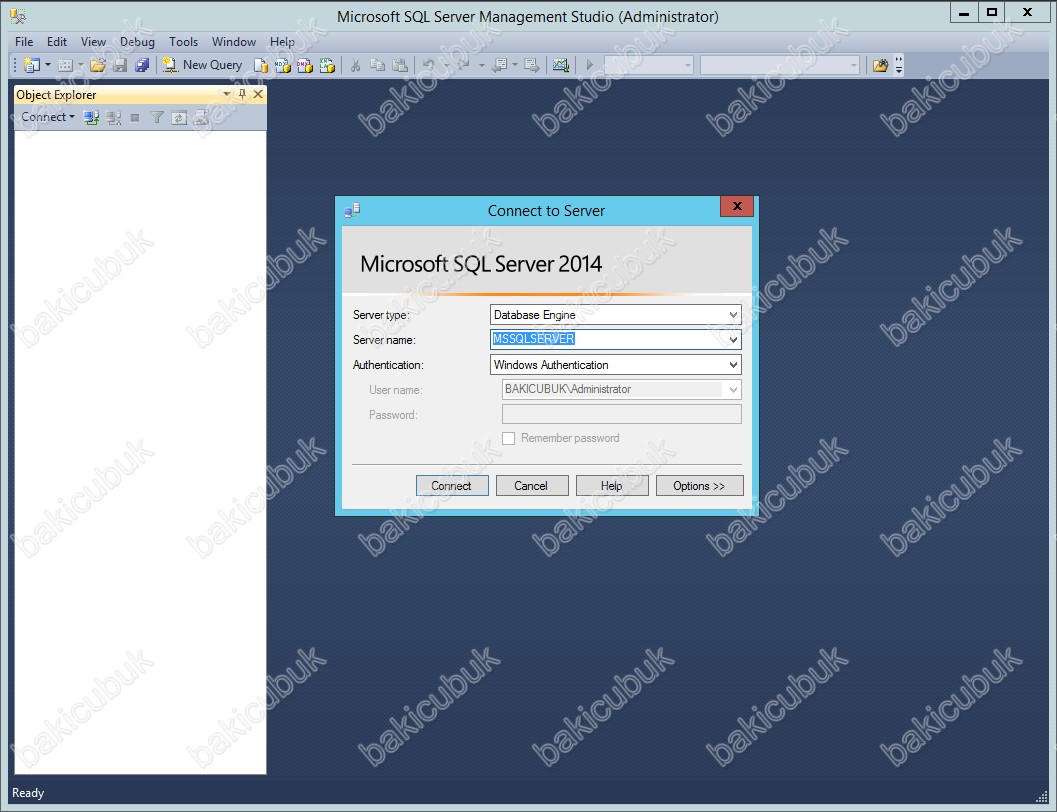
Task: Open the Window menu
Action: 234,42
